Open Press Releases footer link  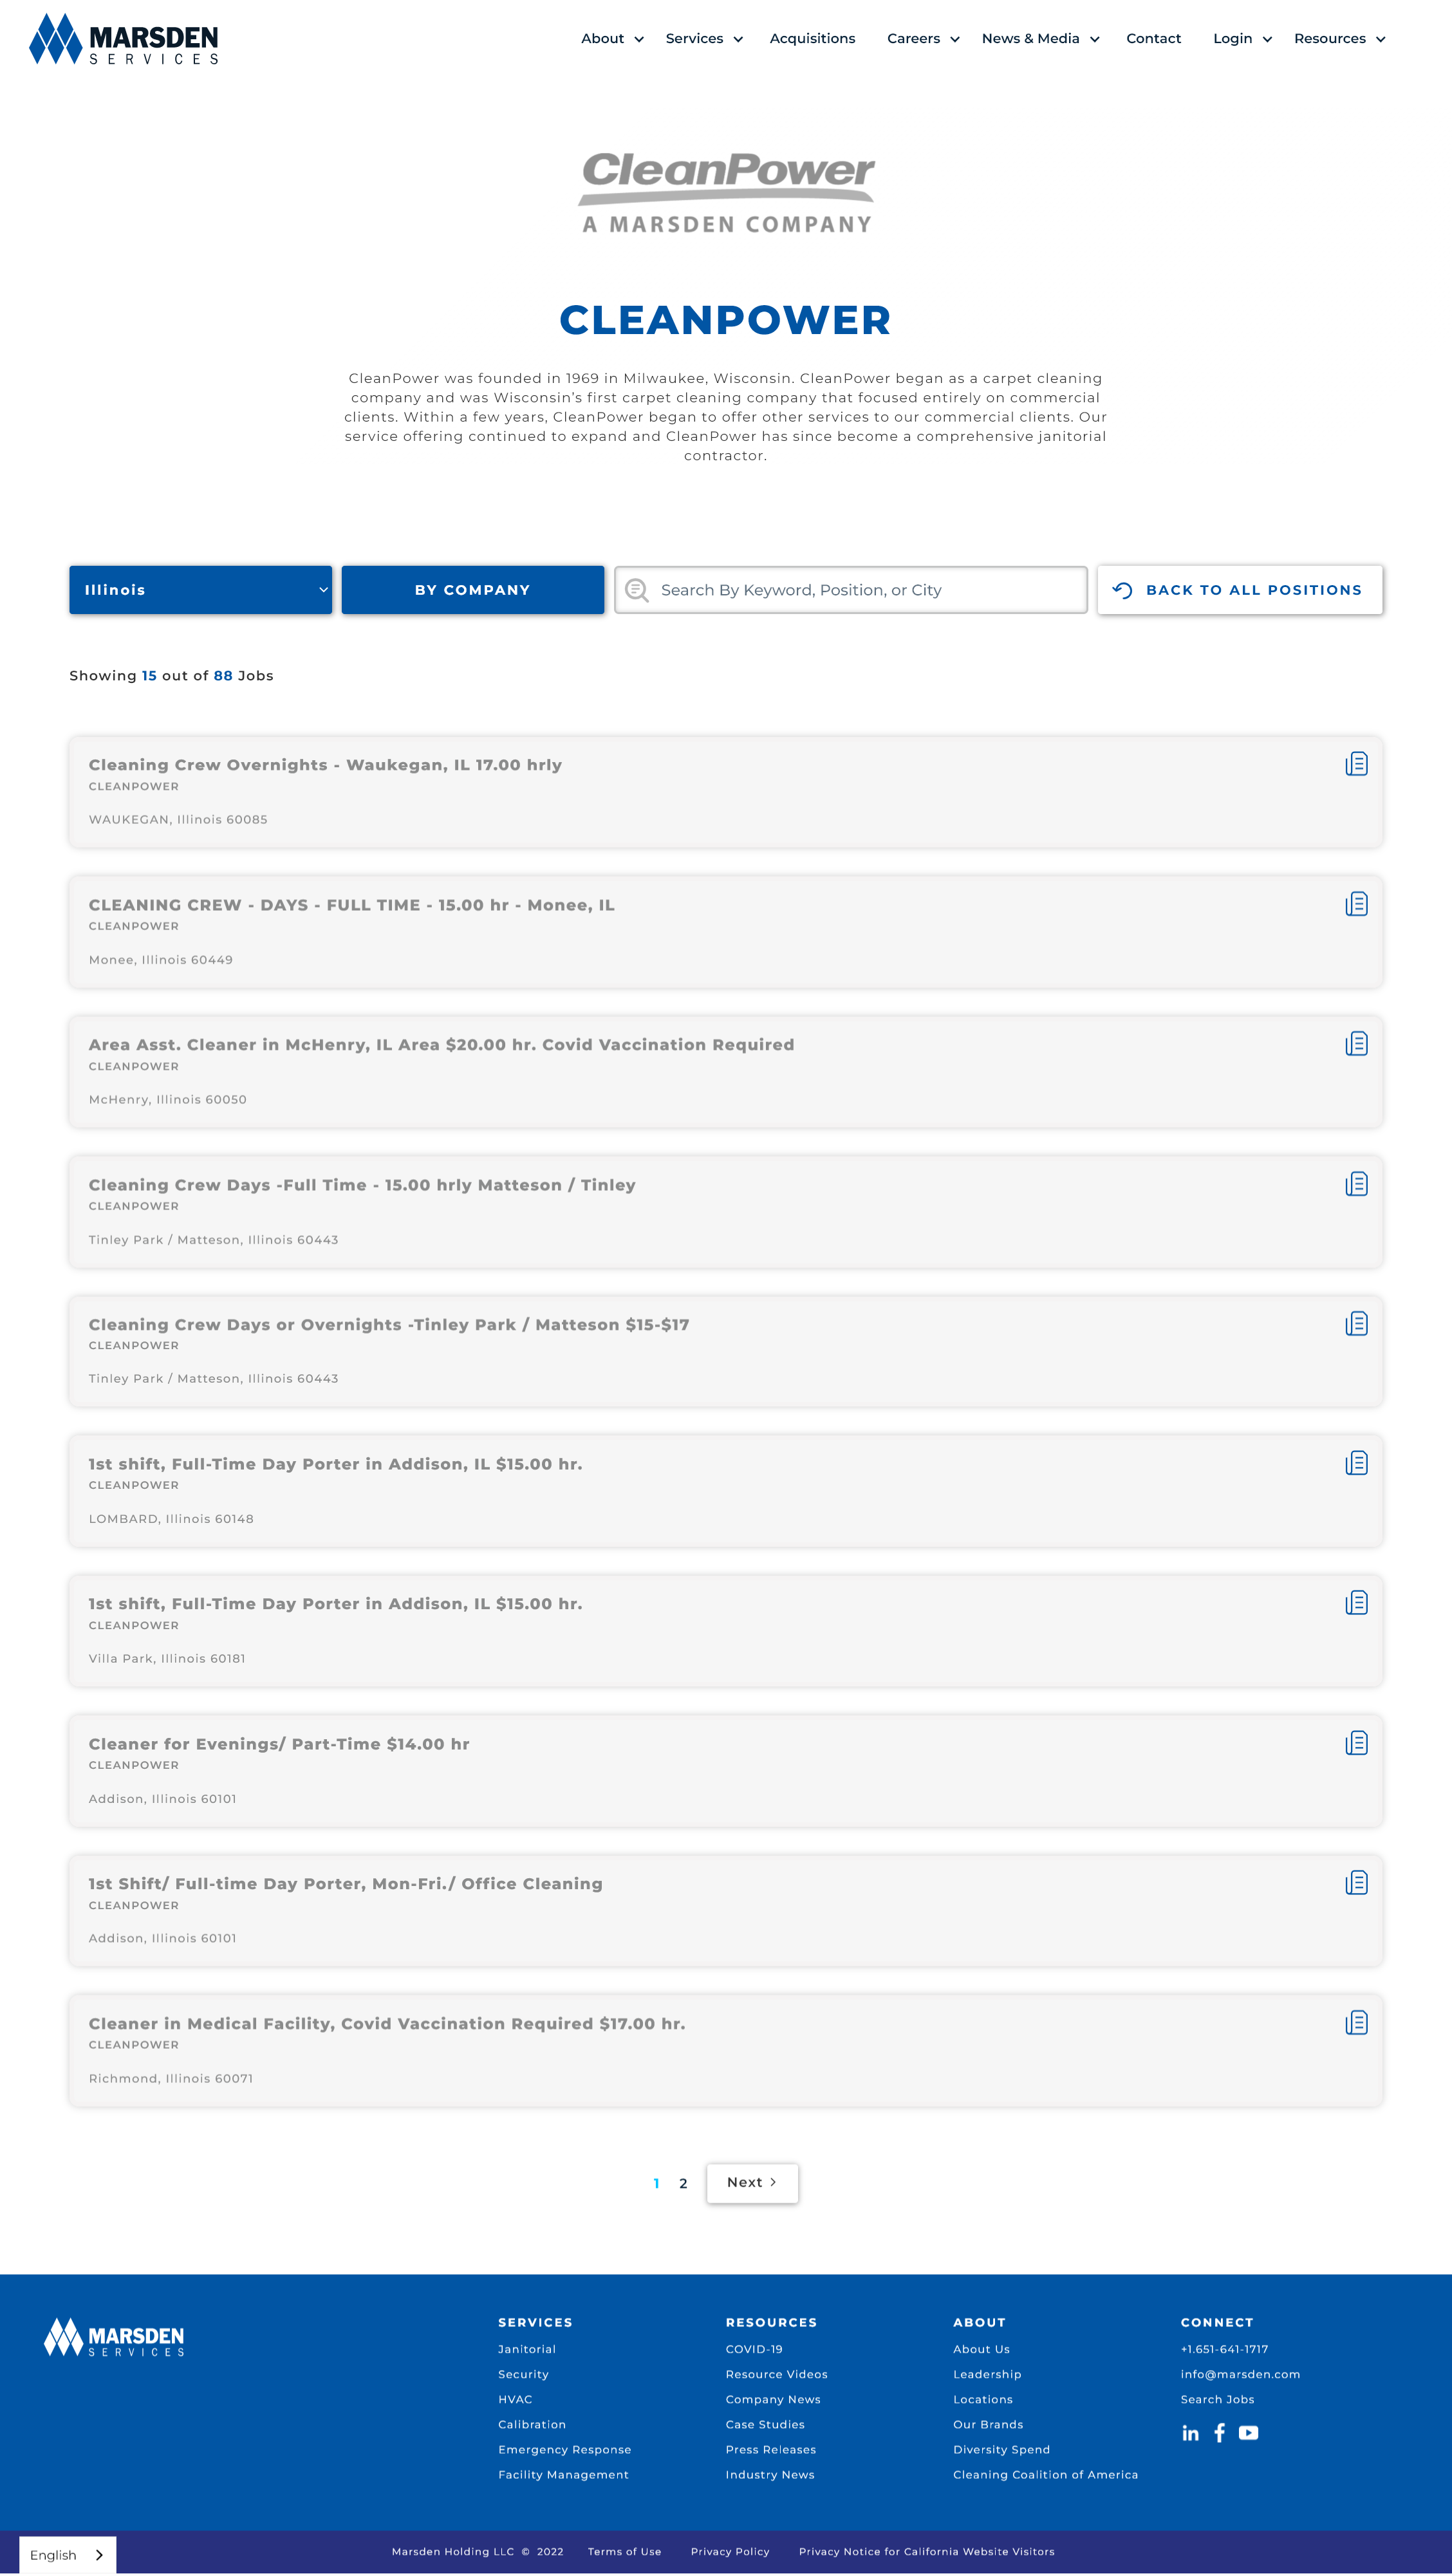(x=771, y=2449)
